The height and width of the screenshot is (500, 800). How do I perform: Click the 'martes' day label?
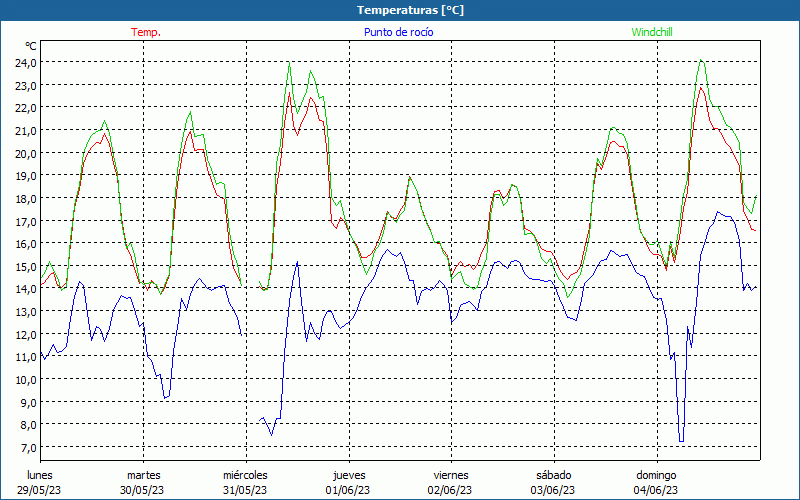pos(144,476)
